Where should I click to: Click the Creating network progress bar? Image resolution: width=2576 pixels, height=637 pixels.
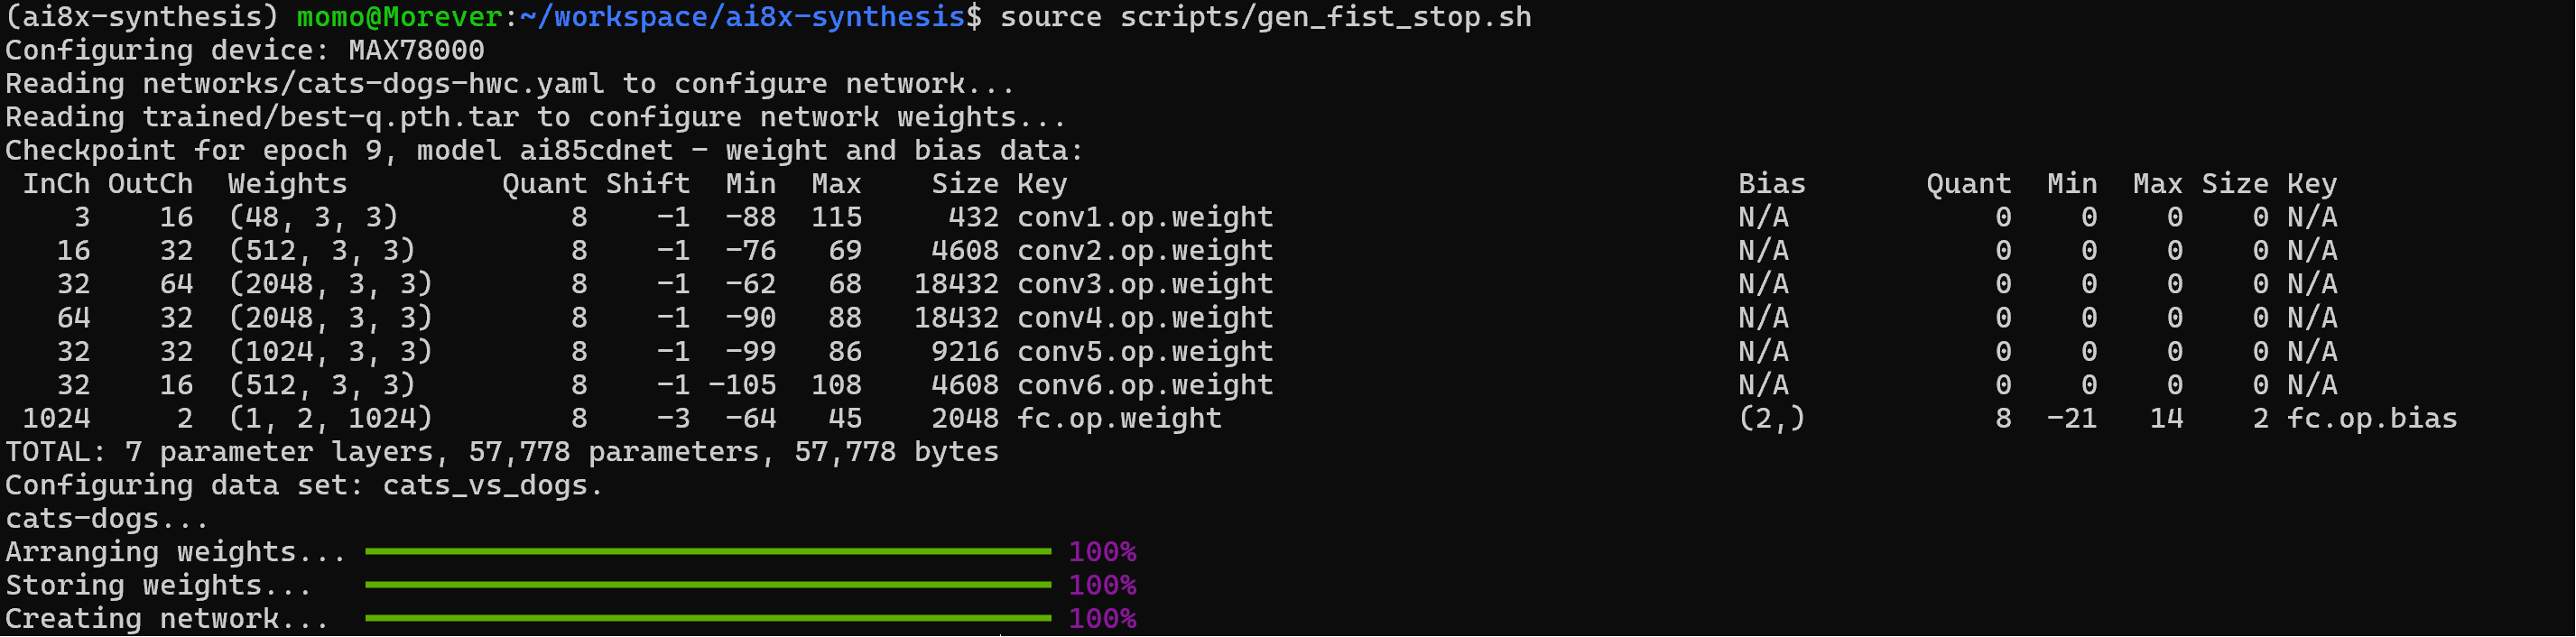[708, 619]
